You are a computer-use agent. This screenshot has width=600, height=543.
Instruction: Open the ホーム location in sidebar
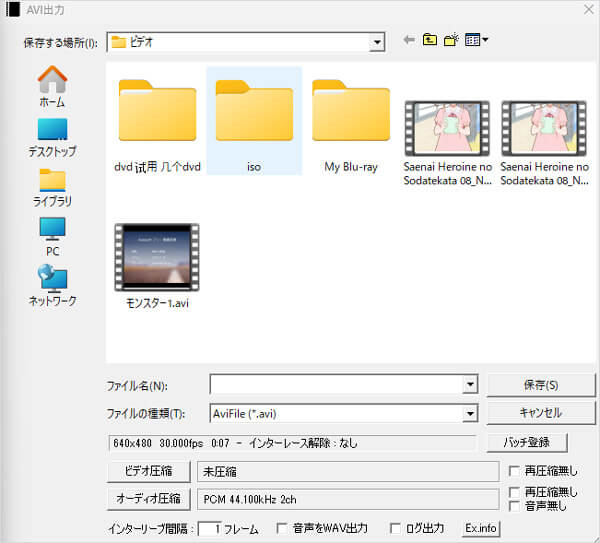pyautogui.click(x=52, y=87)
